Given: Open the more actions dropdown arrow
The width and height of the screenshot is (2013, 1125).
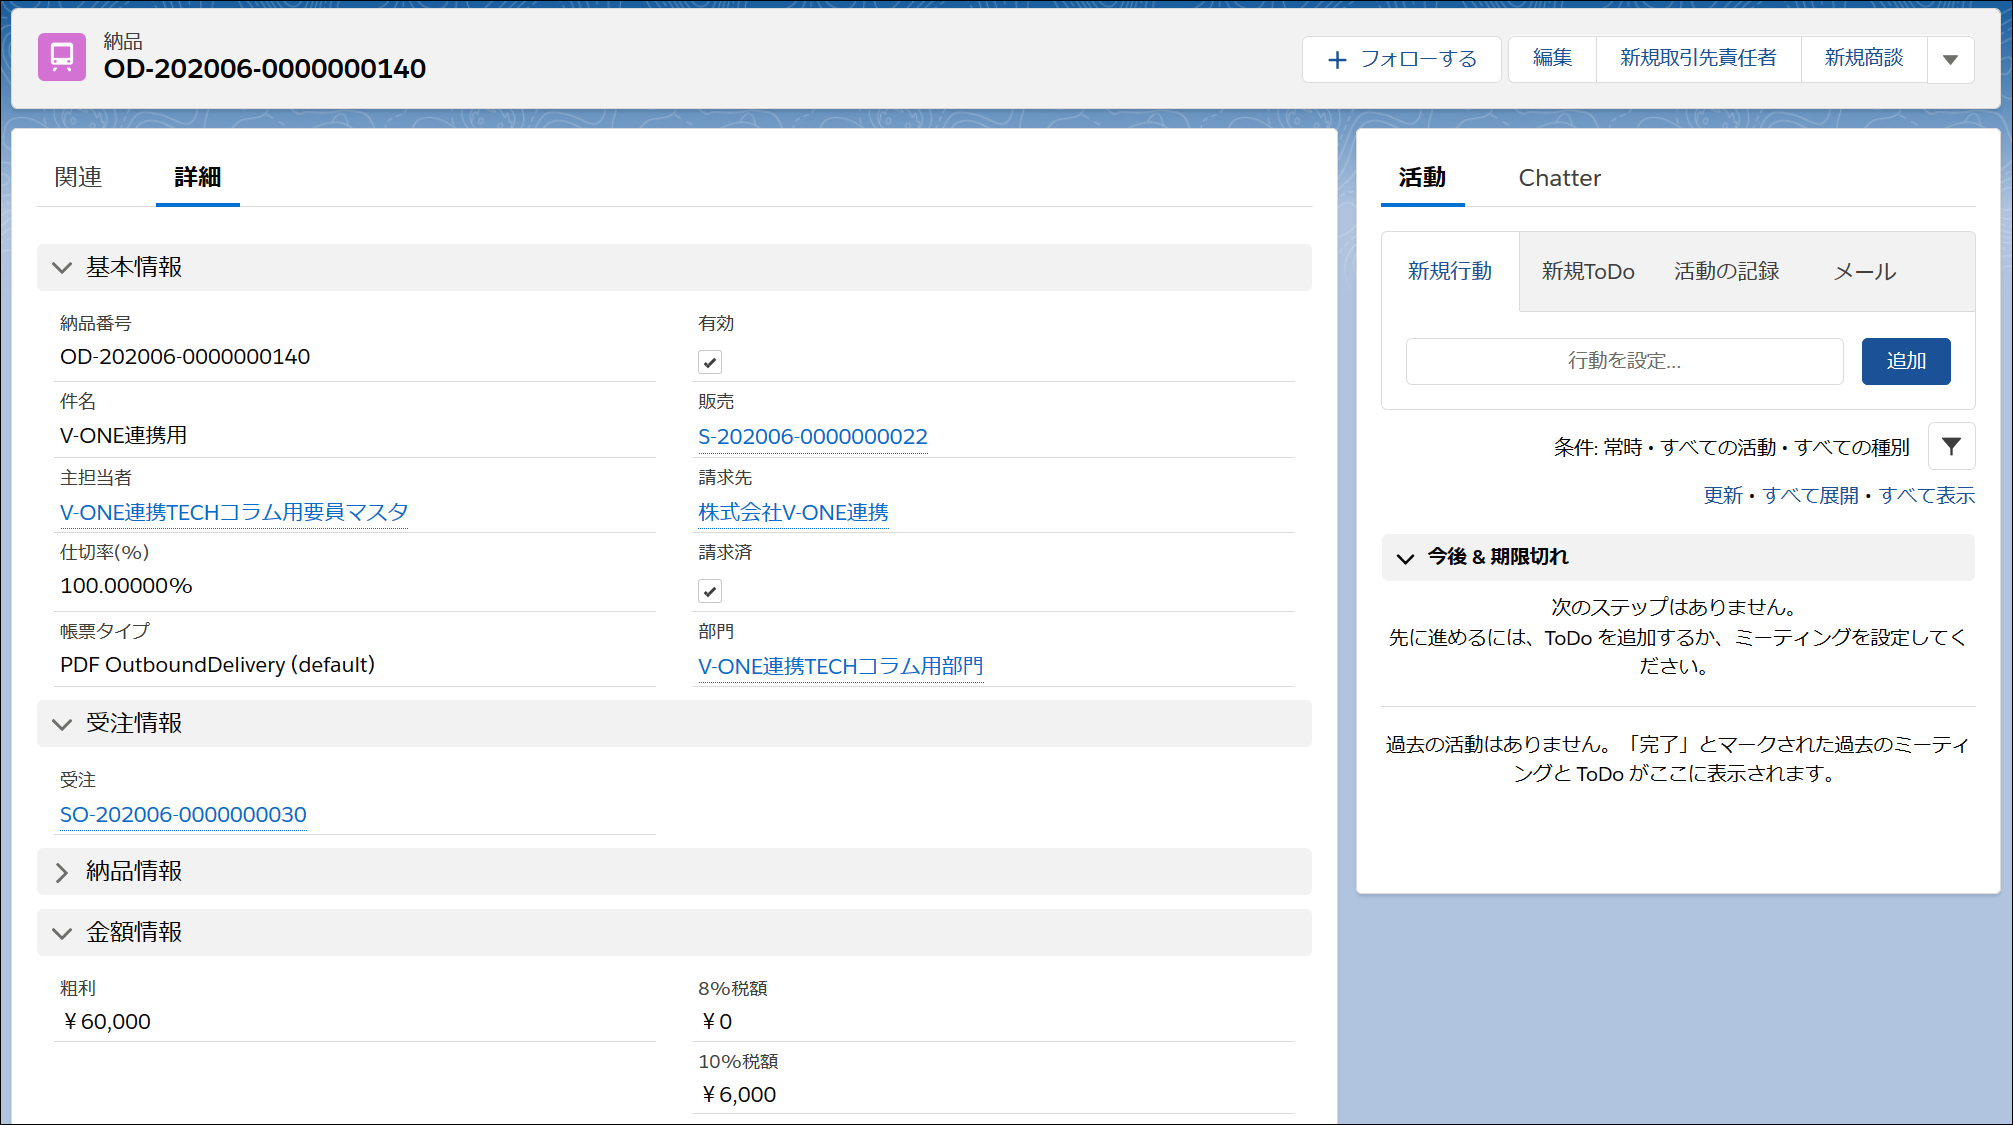Looking at the screenshot, I should 1950,60.
